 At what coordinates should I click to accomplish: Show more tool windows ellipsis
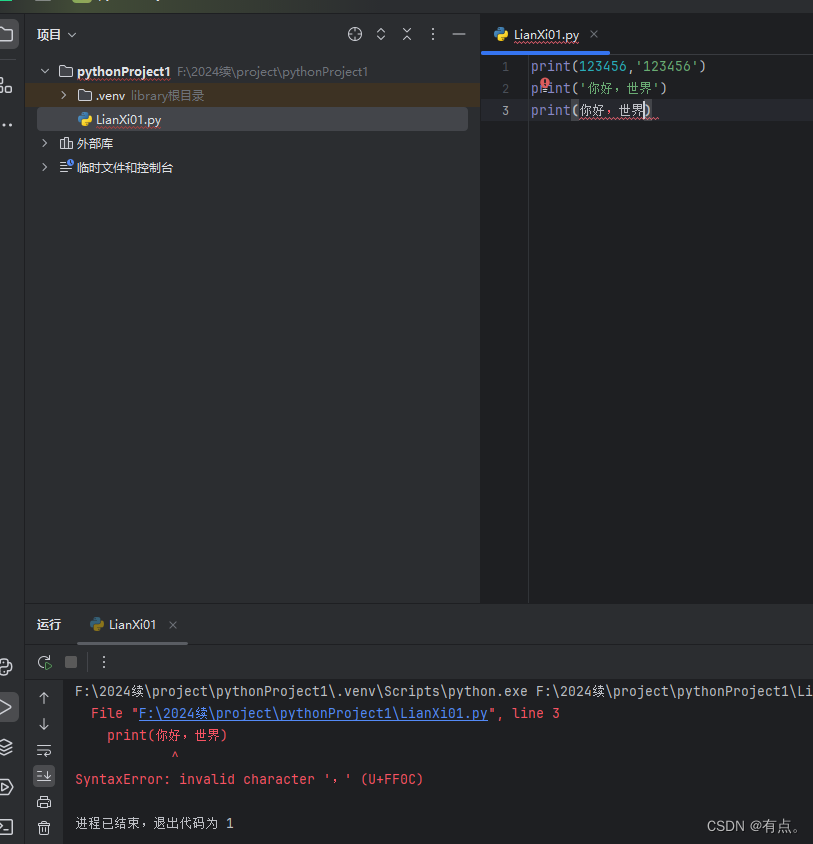tap(6, 125)
